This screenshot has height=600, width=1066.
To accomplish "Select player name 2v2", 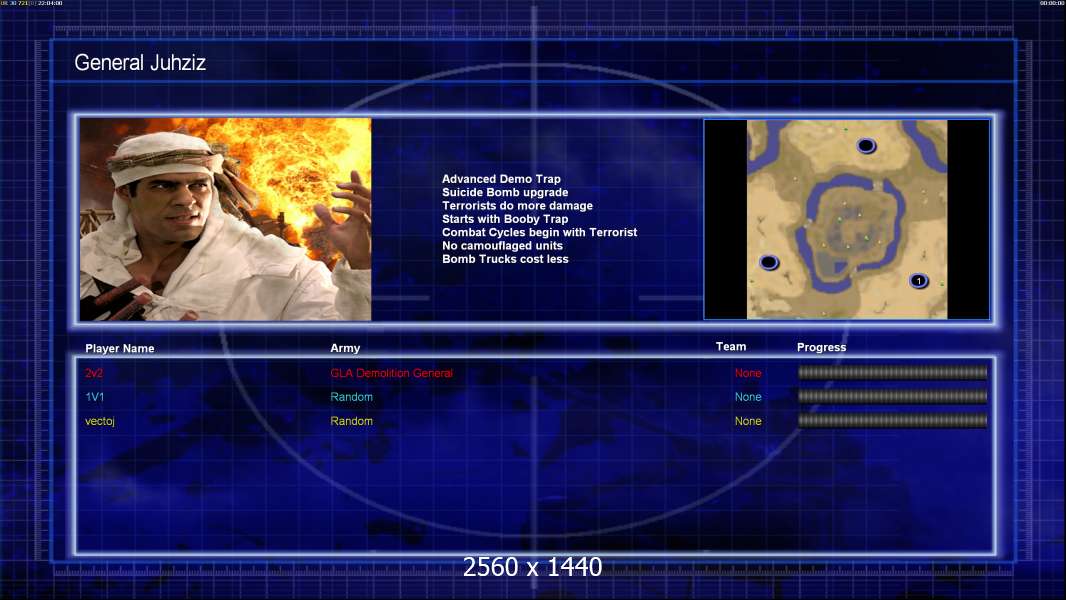I will click(x=94, y=373).
